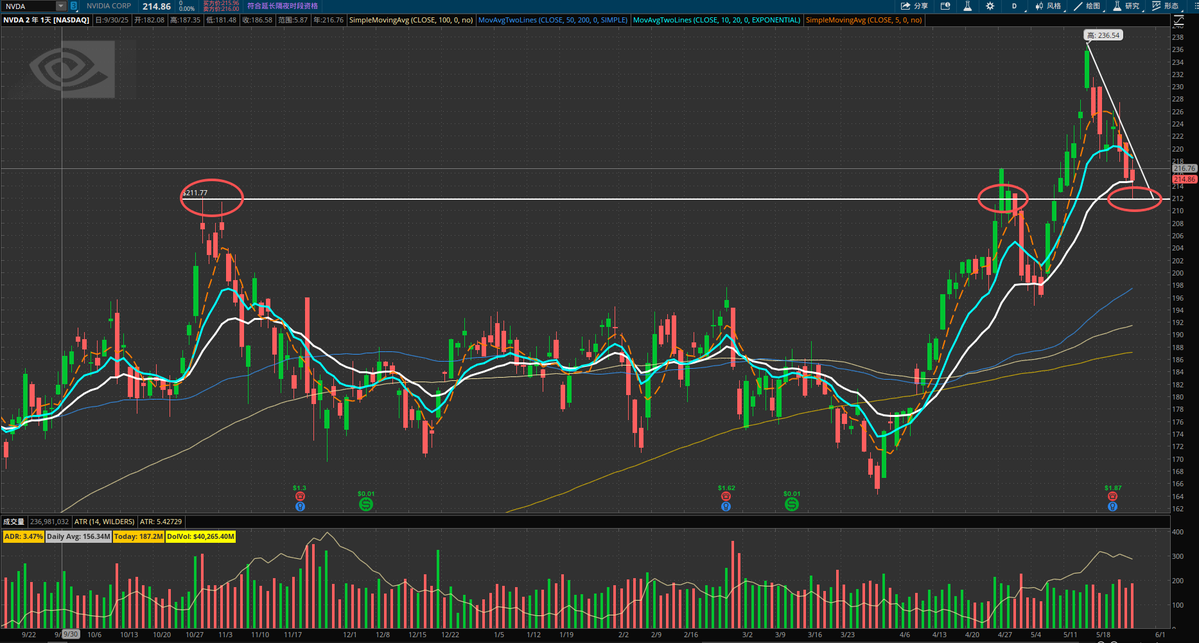Click the blue lightbulb event icon in February
Viewport: 1199px width, 643px height.
coord(726,506)
